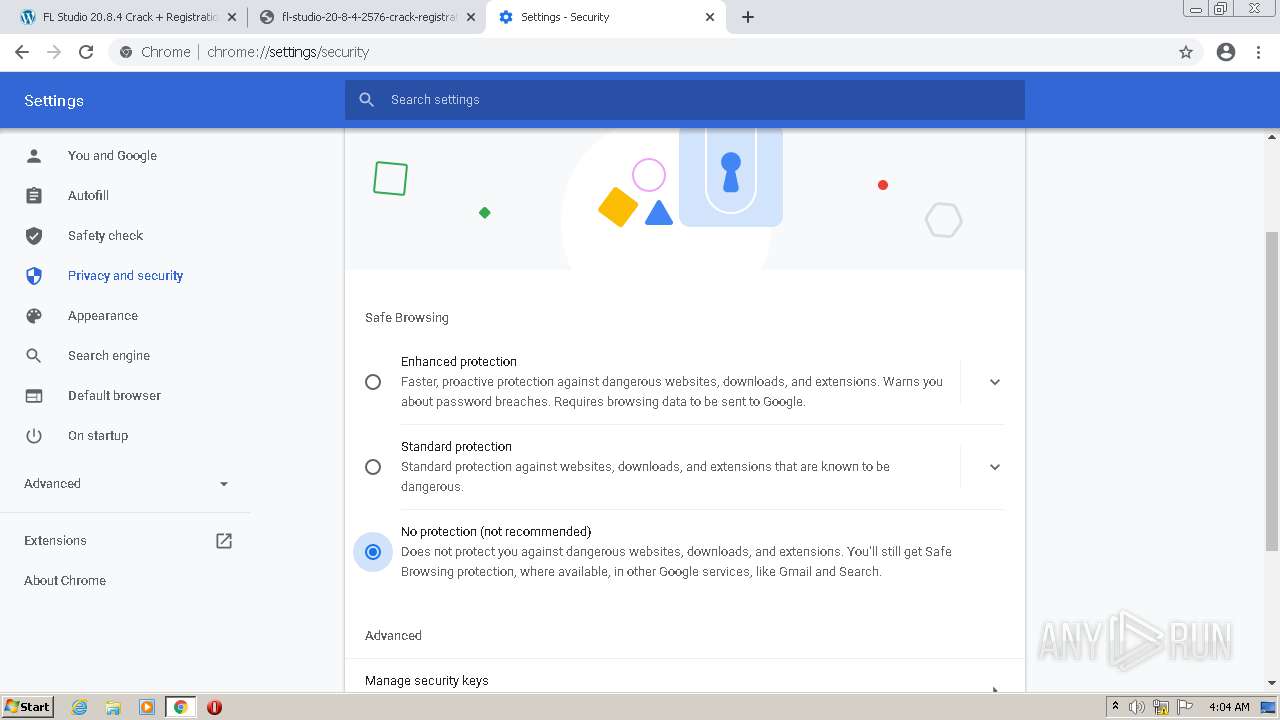Show hidden system tray icons arrow
This screenshot has width=1280, height=720.
pyautogui.click(x=1115, y=707)
